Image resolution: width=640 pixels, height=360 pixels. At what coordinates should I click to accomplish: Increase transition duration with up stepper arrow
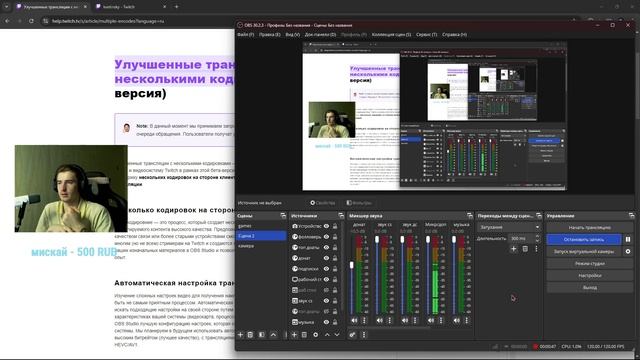[537, 236]
